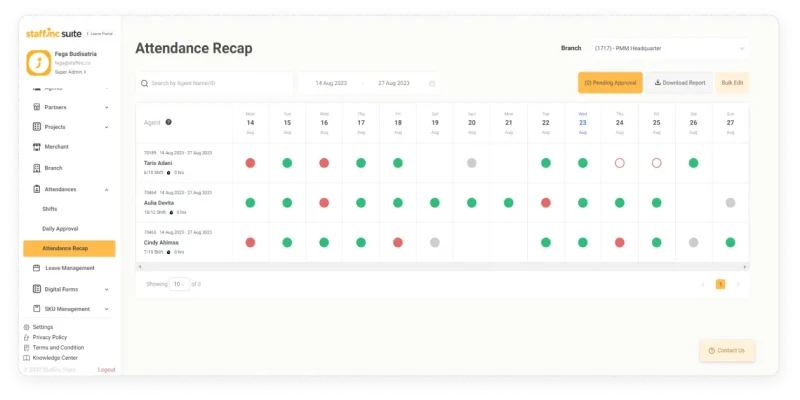Click Cindy Ahimsa's grey dot on 19 Aug
Viewport: 800px width, 400px height.
(435, 242)
